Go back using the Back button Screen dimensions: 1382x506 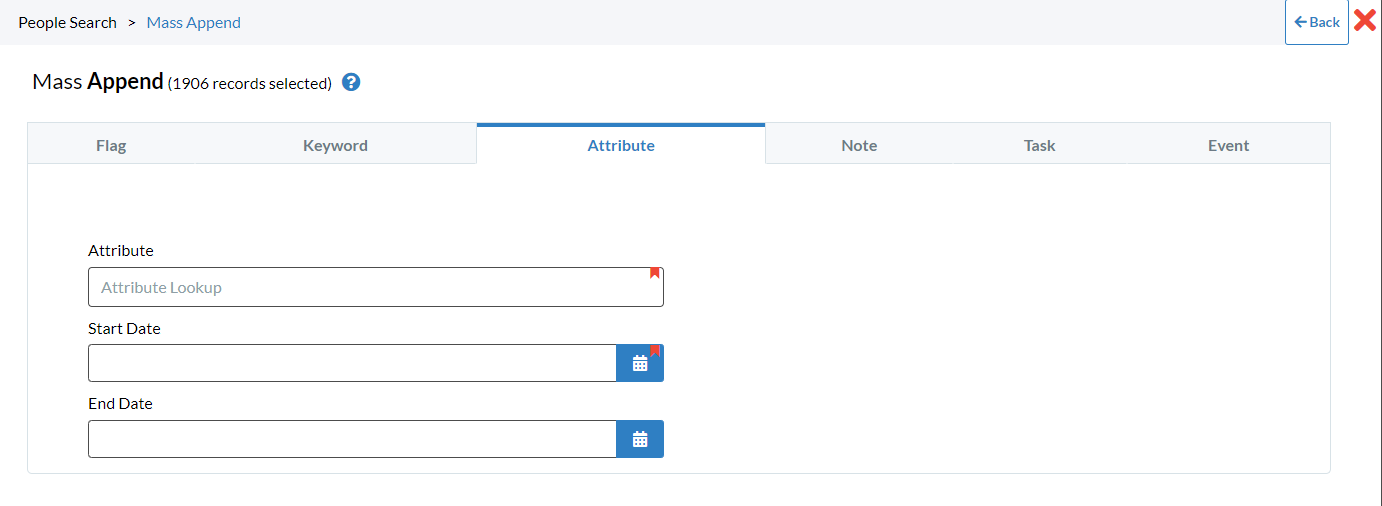[1317, 22]
